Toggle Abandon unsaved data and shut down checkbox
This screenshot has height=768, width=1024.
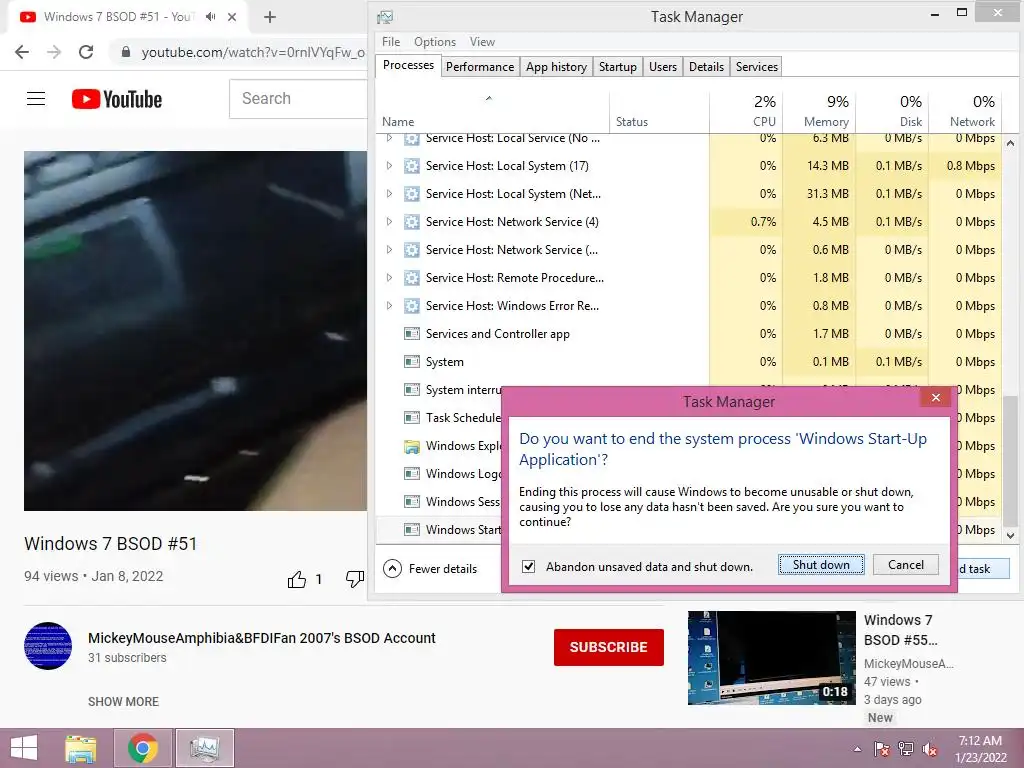(x=528, y=566)
